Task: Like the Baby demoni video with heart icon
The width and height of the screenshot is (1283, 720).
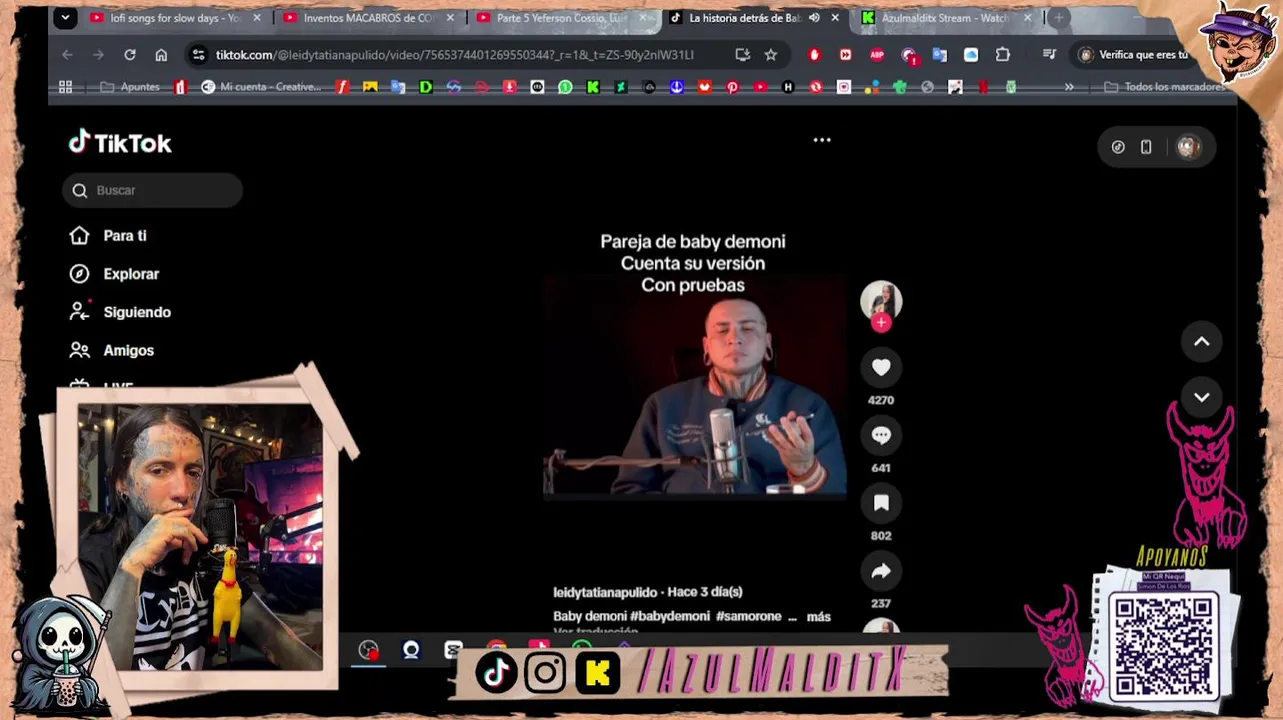Action: [881, 368]
